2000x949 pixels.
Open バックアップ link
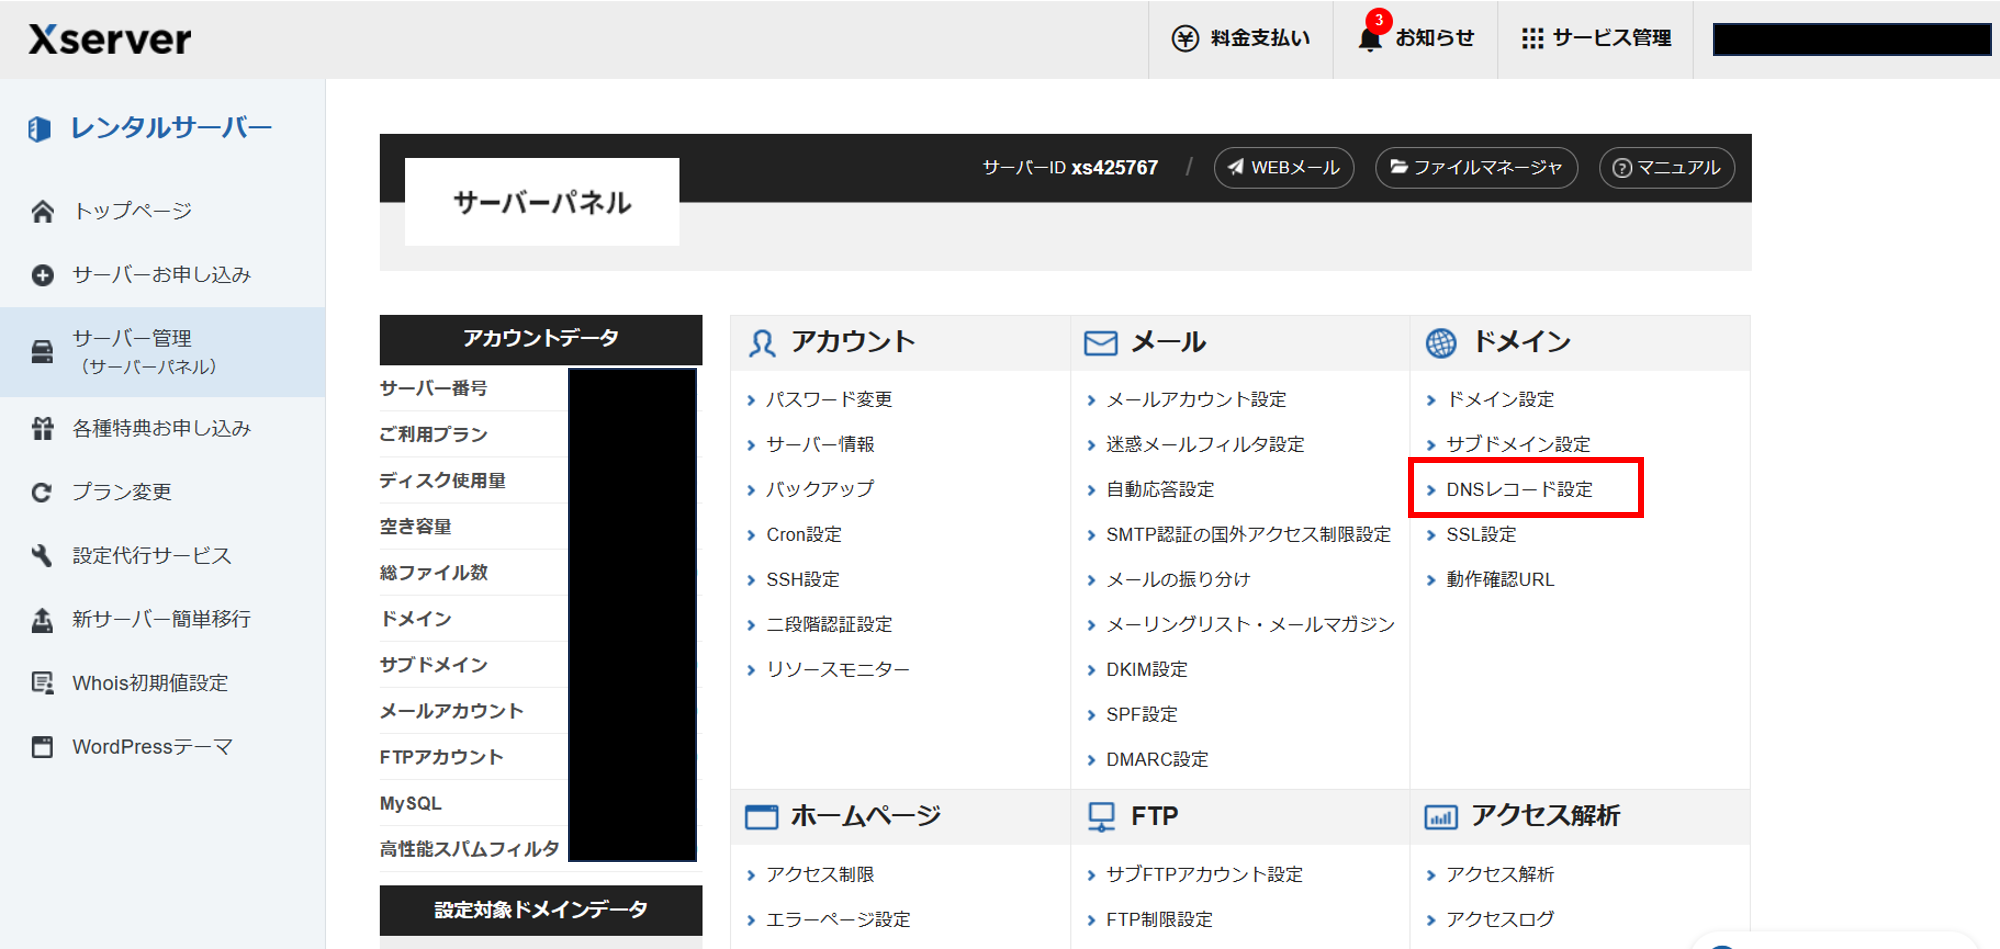click(820, 489)
